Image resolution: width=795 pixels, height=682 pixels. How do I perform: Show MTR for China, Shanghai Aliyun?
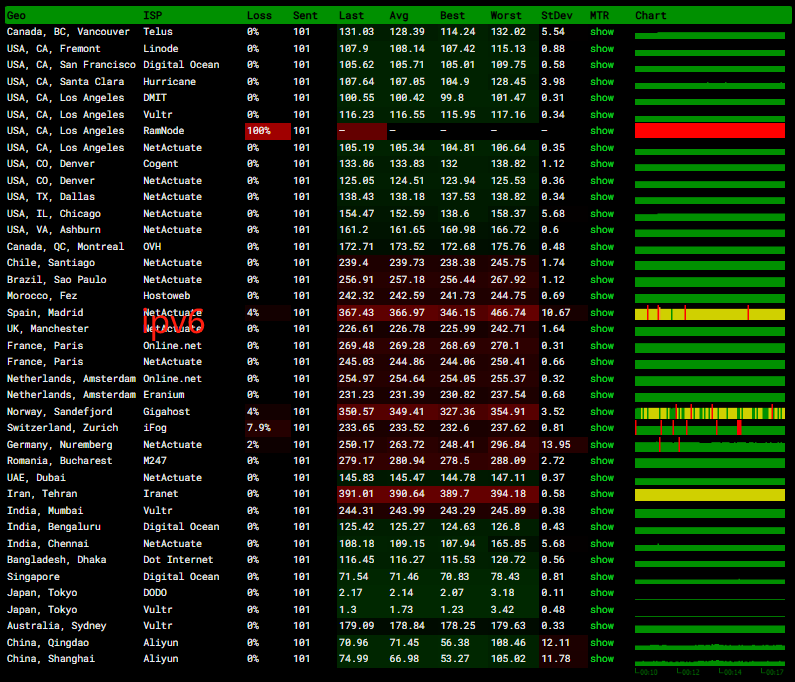pos(602,659)
